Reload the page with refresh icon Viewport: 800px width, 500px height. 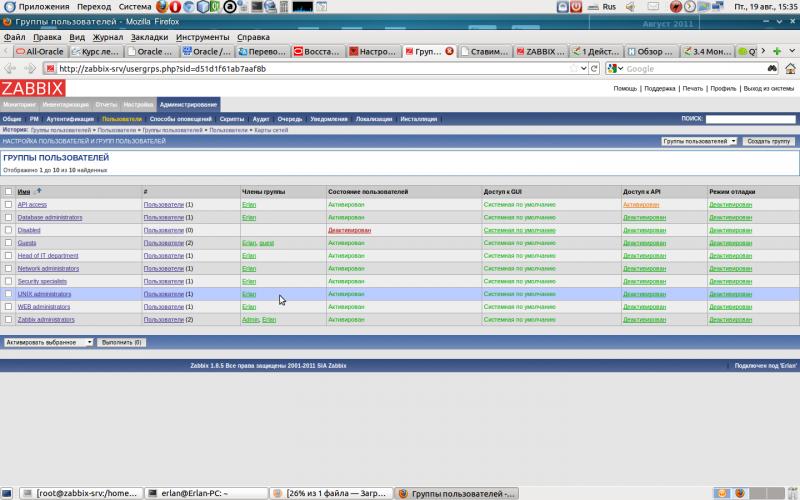594,68
